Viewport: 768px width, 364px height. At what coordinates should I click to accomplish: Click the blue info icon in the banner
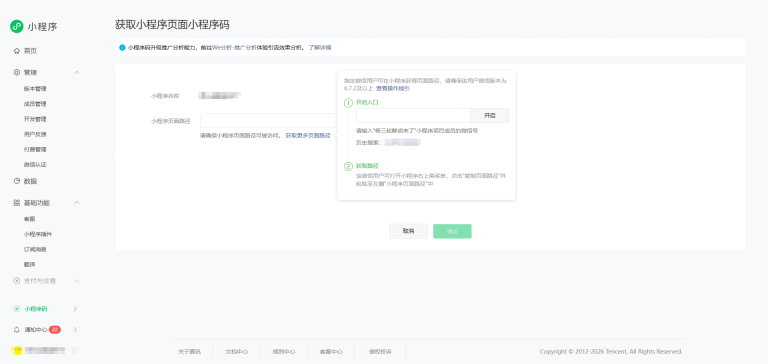(x=122, y=48)
